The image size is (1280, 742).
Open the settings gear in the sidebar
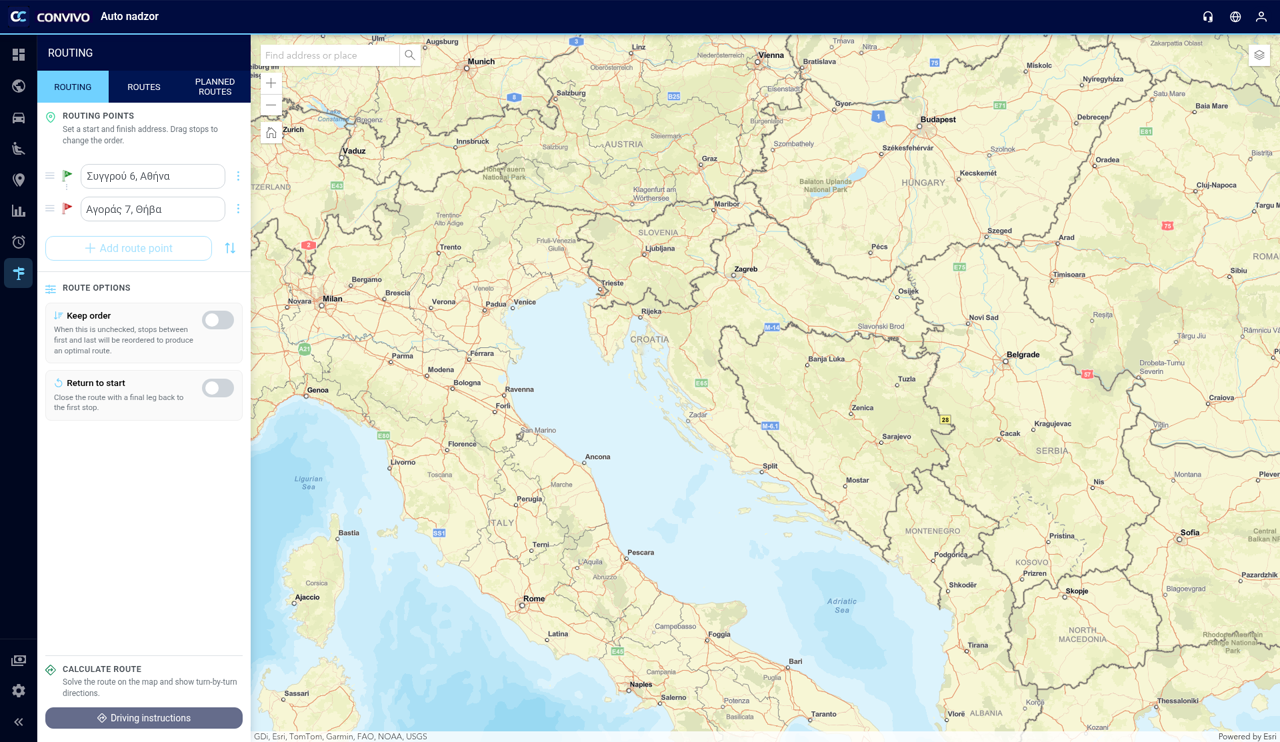[x=18, y=691]
